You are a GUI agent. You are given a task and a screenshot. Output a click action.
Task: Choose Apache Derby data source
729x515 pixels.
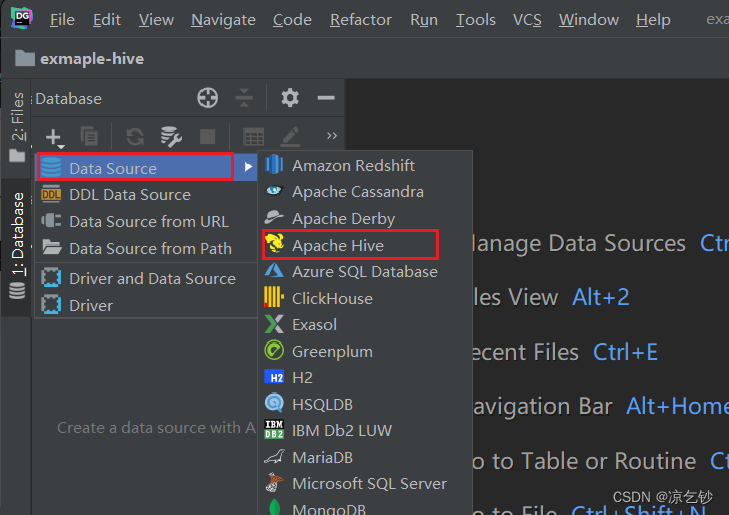point(365,218)
